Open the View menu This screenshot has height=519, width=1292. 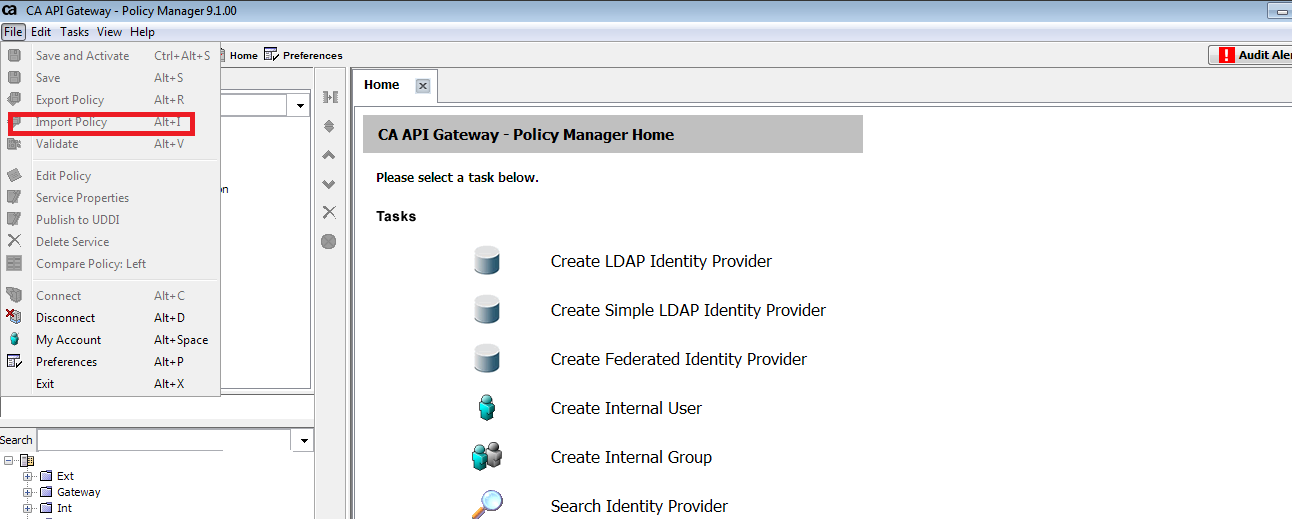110,32
